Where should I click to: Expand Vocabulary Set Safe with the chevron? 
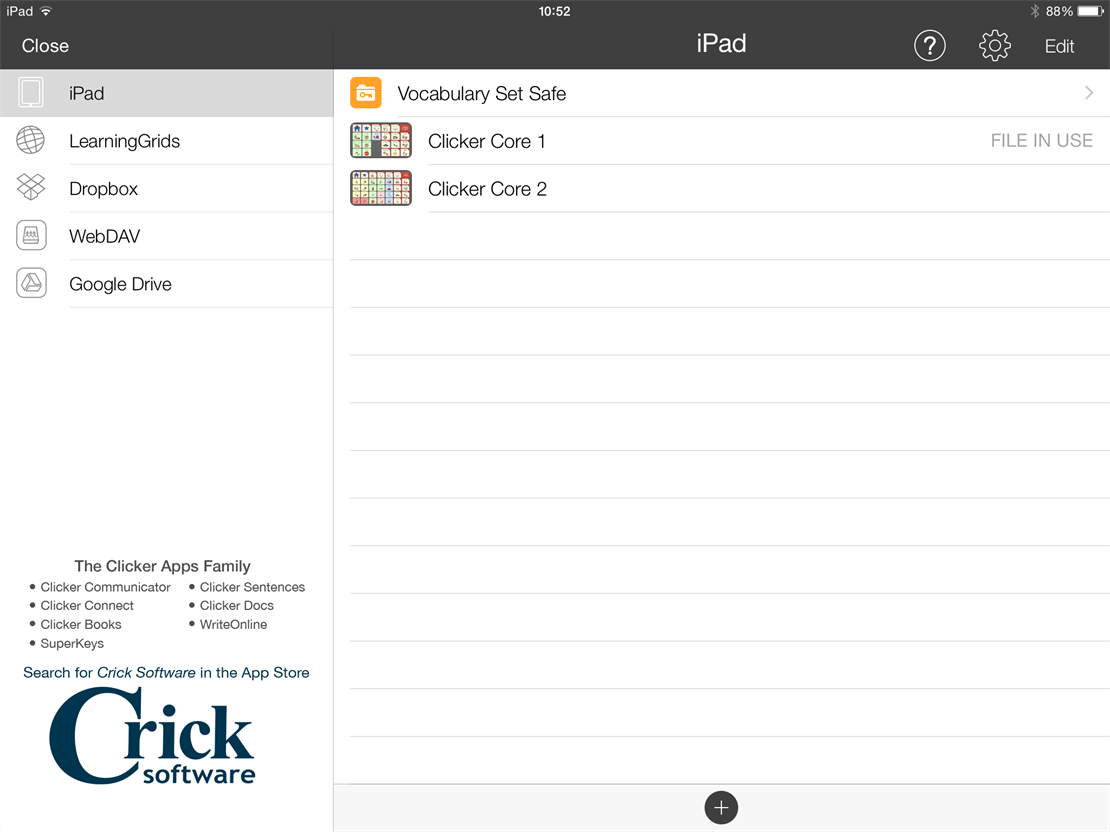point(1089,93)
